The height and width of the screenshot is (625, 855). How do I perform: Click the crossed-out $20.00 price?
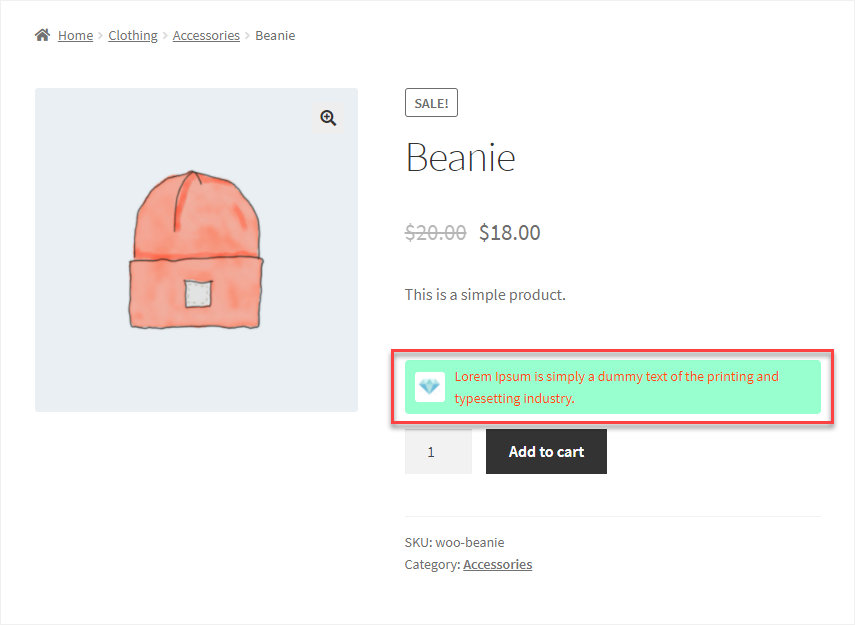[x=435, y=233]
